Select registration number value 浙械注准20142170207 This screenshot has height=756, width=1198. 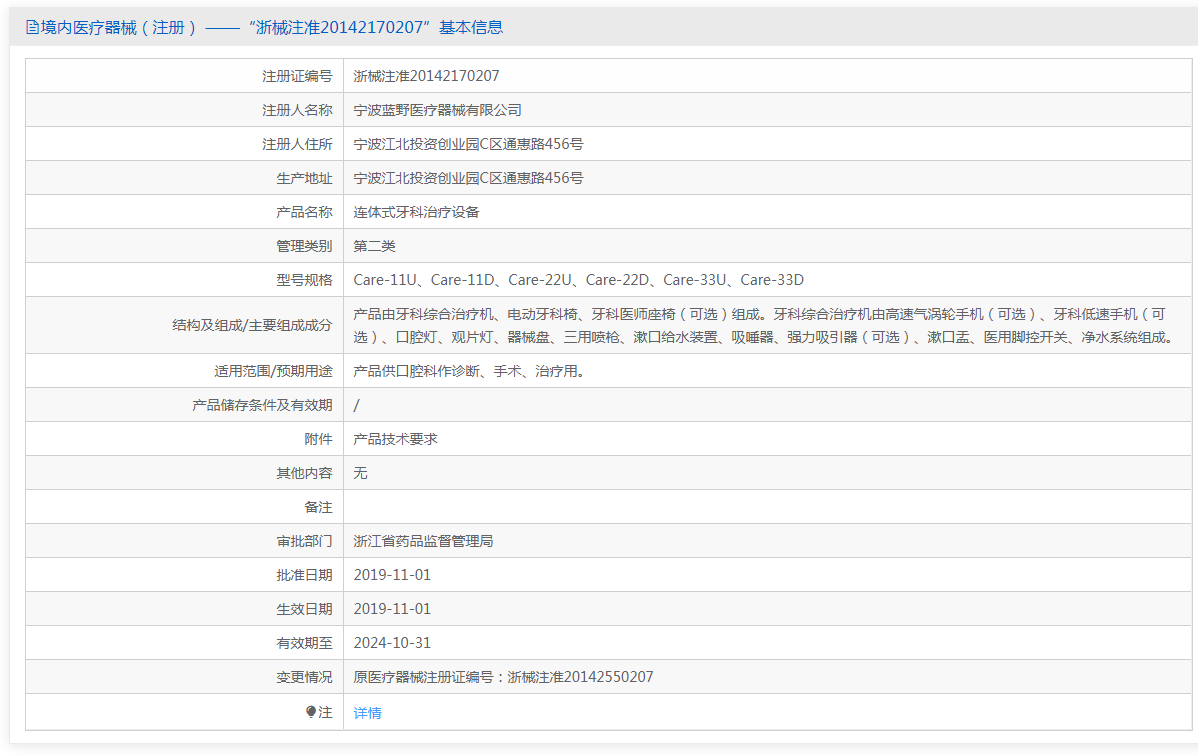[426, 76]
